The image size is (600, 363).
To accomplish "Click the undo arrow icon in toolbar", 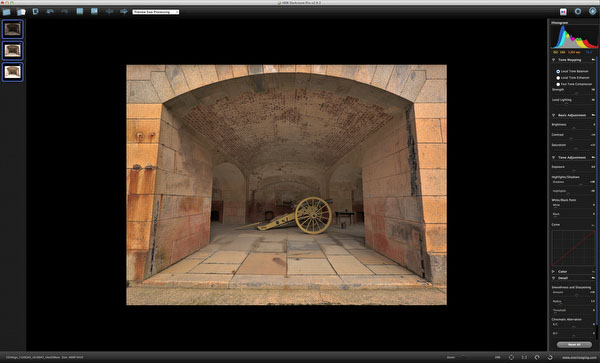I will [50, 11].
